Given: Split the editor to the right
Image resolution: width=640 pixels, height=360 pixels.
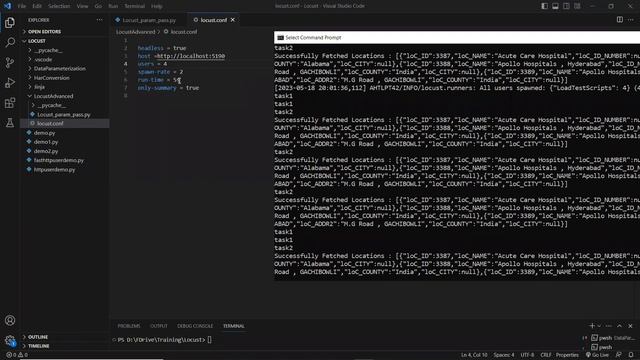Looking at the screenshot, I should click(620, 20).
